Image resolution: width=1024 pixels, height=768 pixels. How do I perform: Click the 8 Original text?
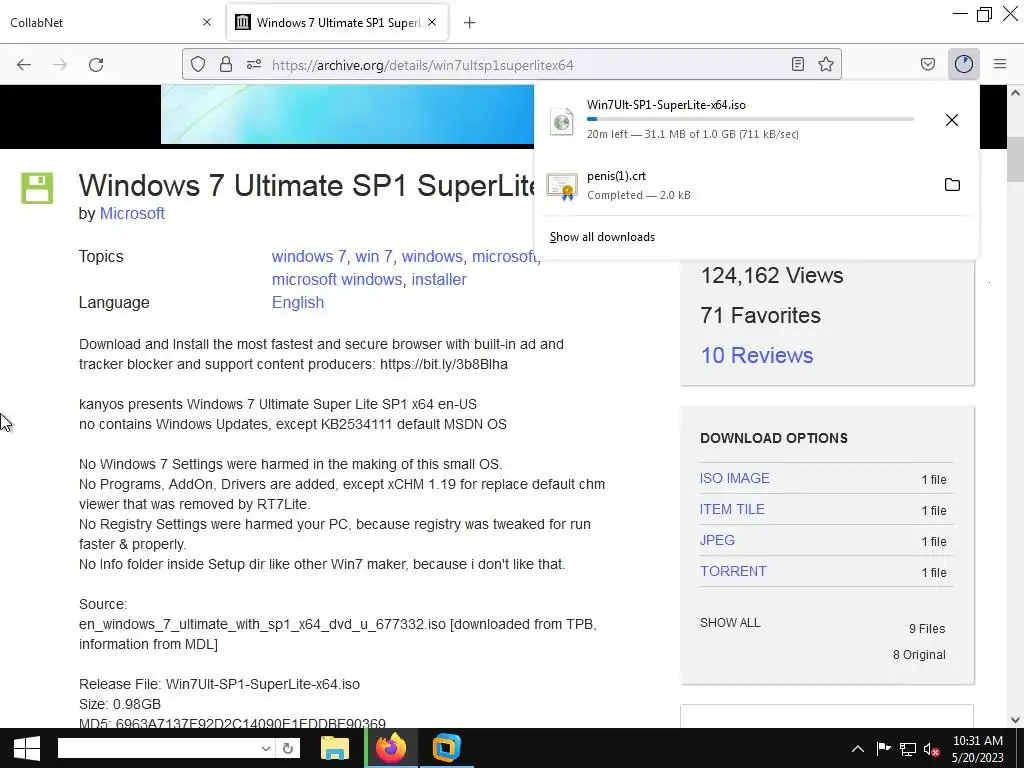pyautogui.click(x=919, y=655)
